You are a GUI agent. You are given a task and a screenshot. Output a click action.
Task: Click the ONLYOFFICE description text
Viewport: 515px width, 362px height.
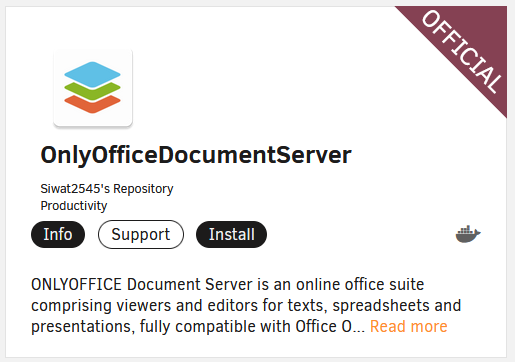pyautogui.click(x=246, y=305)
